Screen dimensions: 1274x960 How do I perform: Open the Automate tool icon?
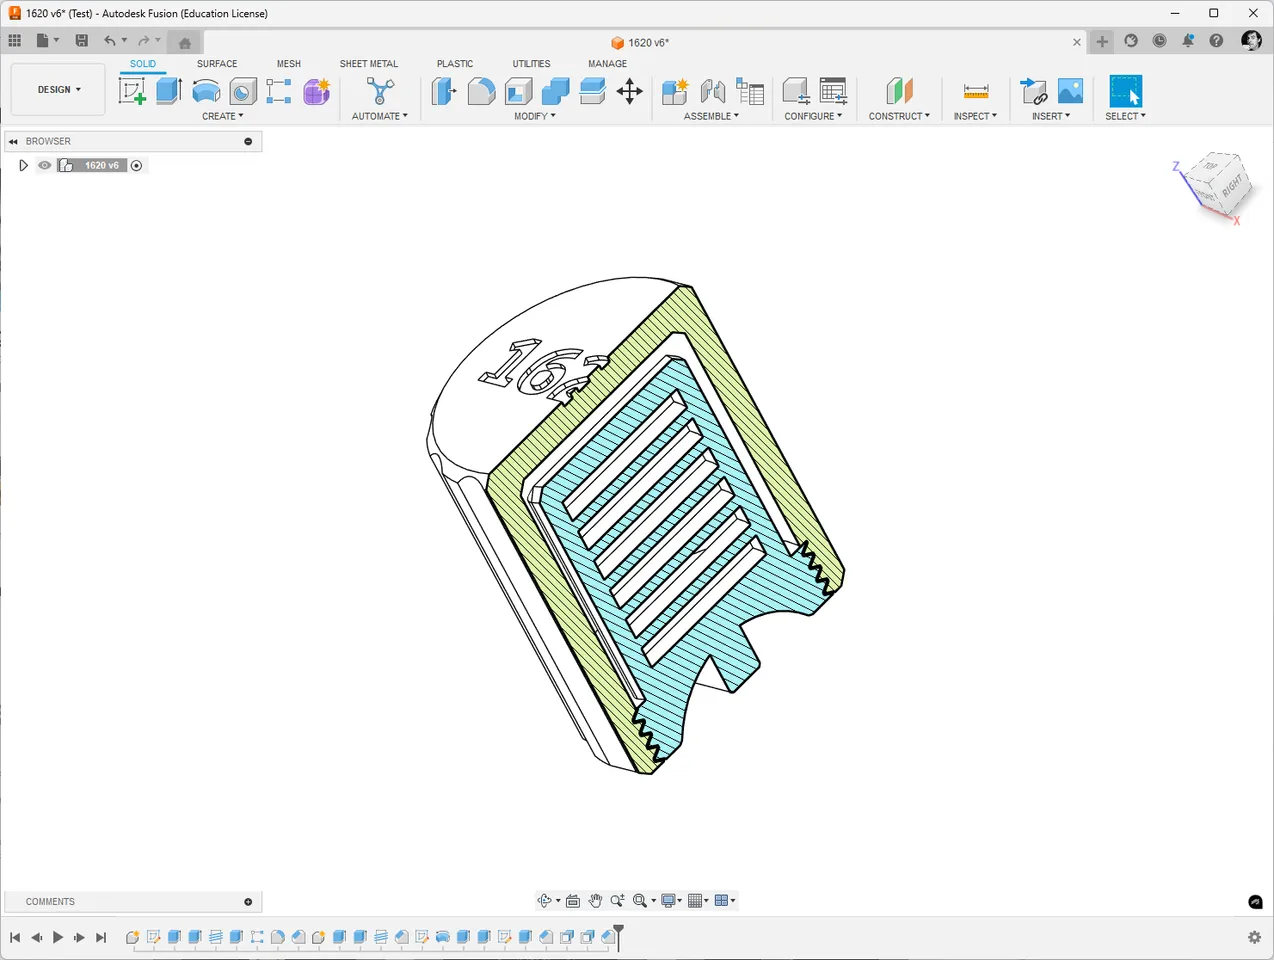point(379,91)
